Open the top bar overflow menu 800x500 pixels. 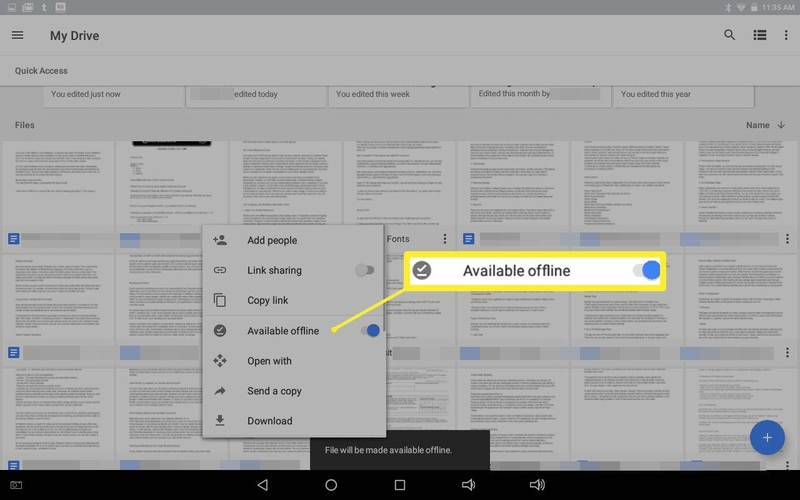786,35
